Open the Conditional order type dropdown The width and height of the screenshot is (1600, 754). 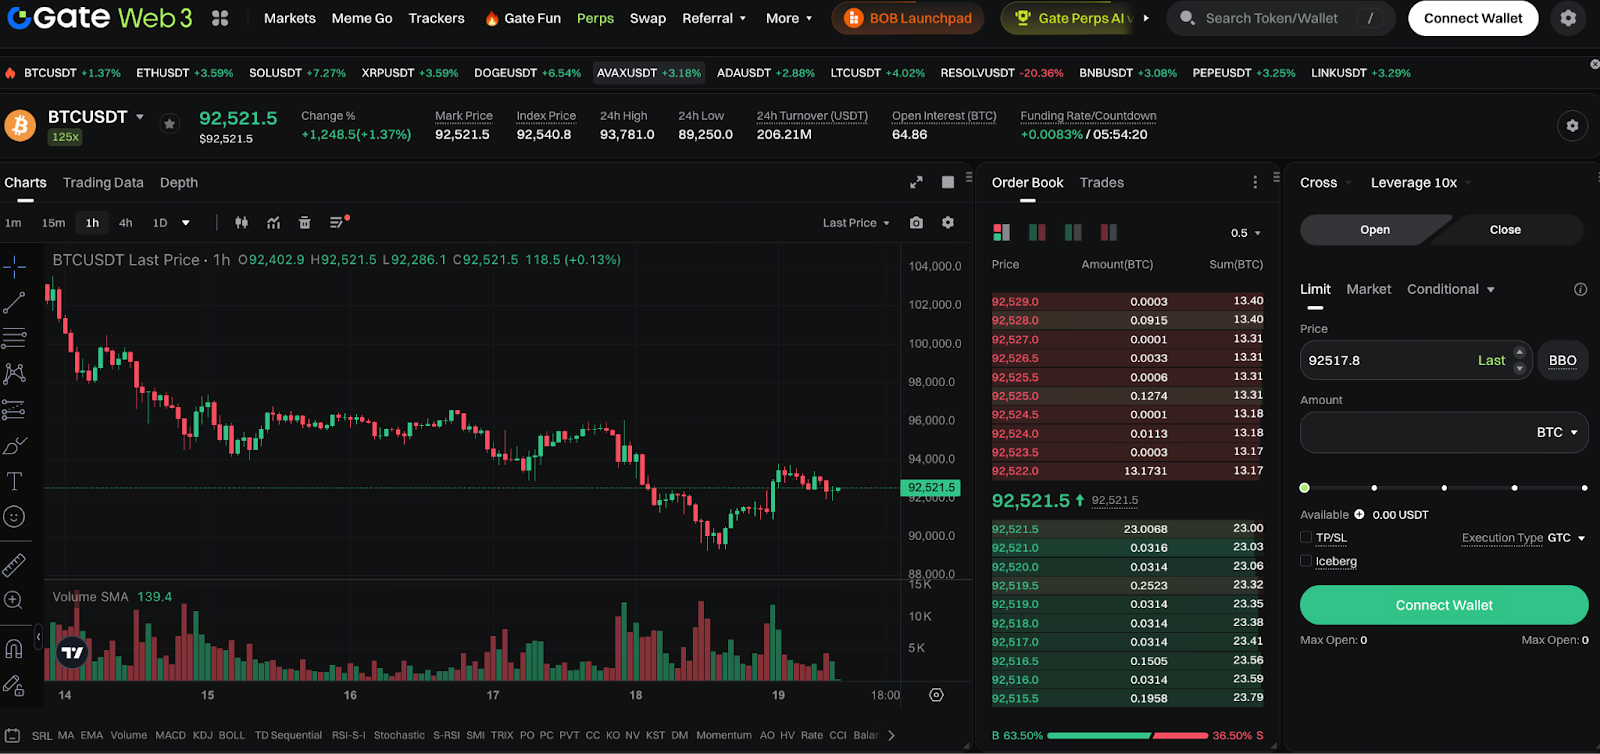click(1451, 289)
